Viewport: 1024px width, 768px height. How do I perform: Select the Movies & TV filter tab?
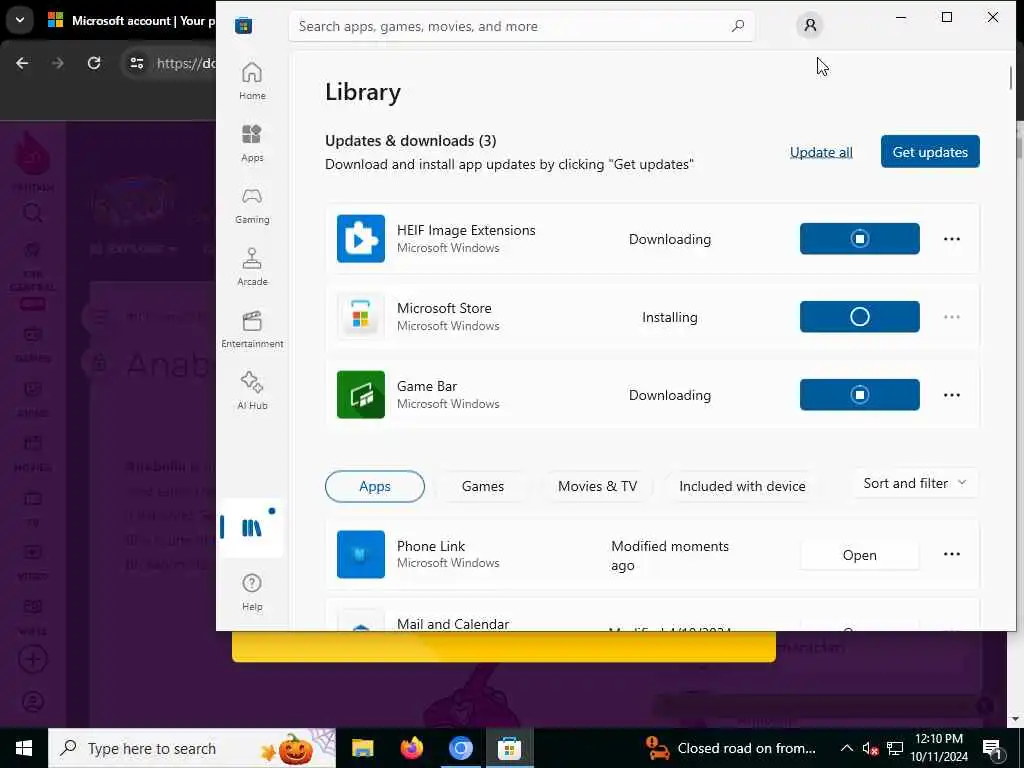tap(597, 487)
